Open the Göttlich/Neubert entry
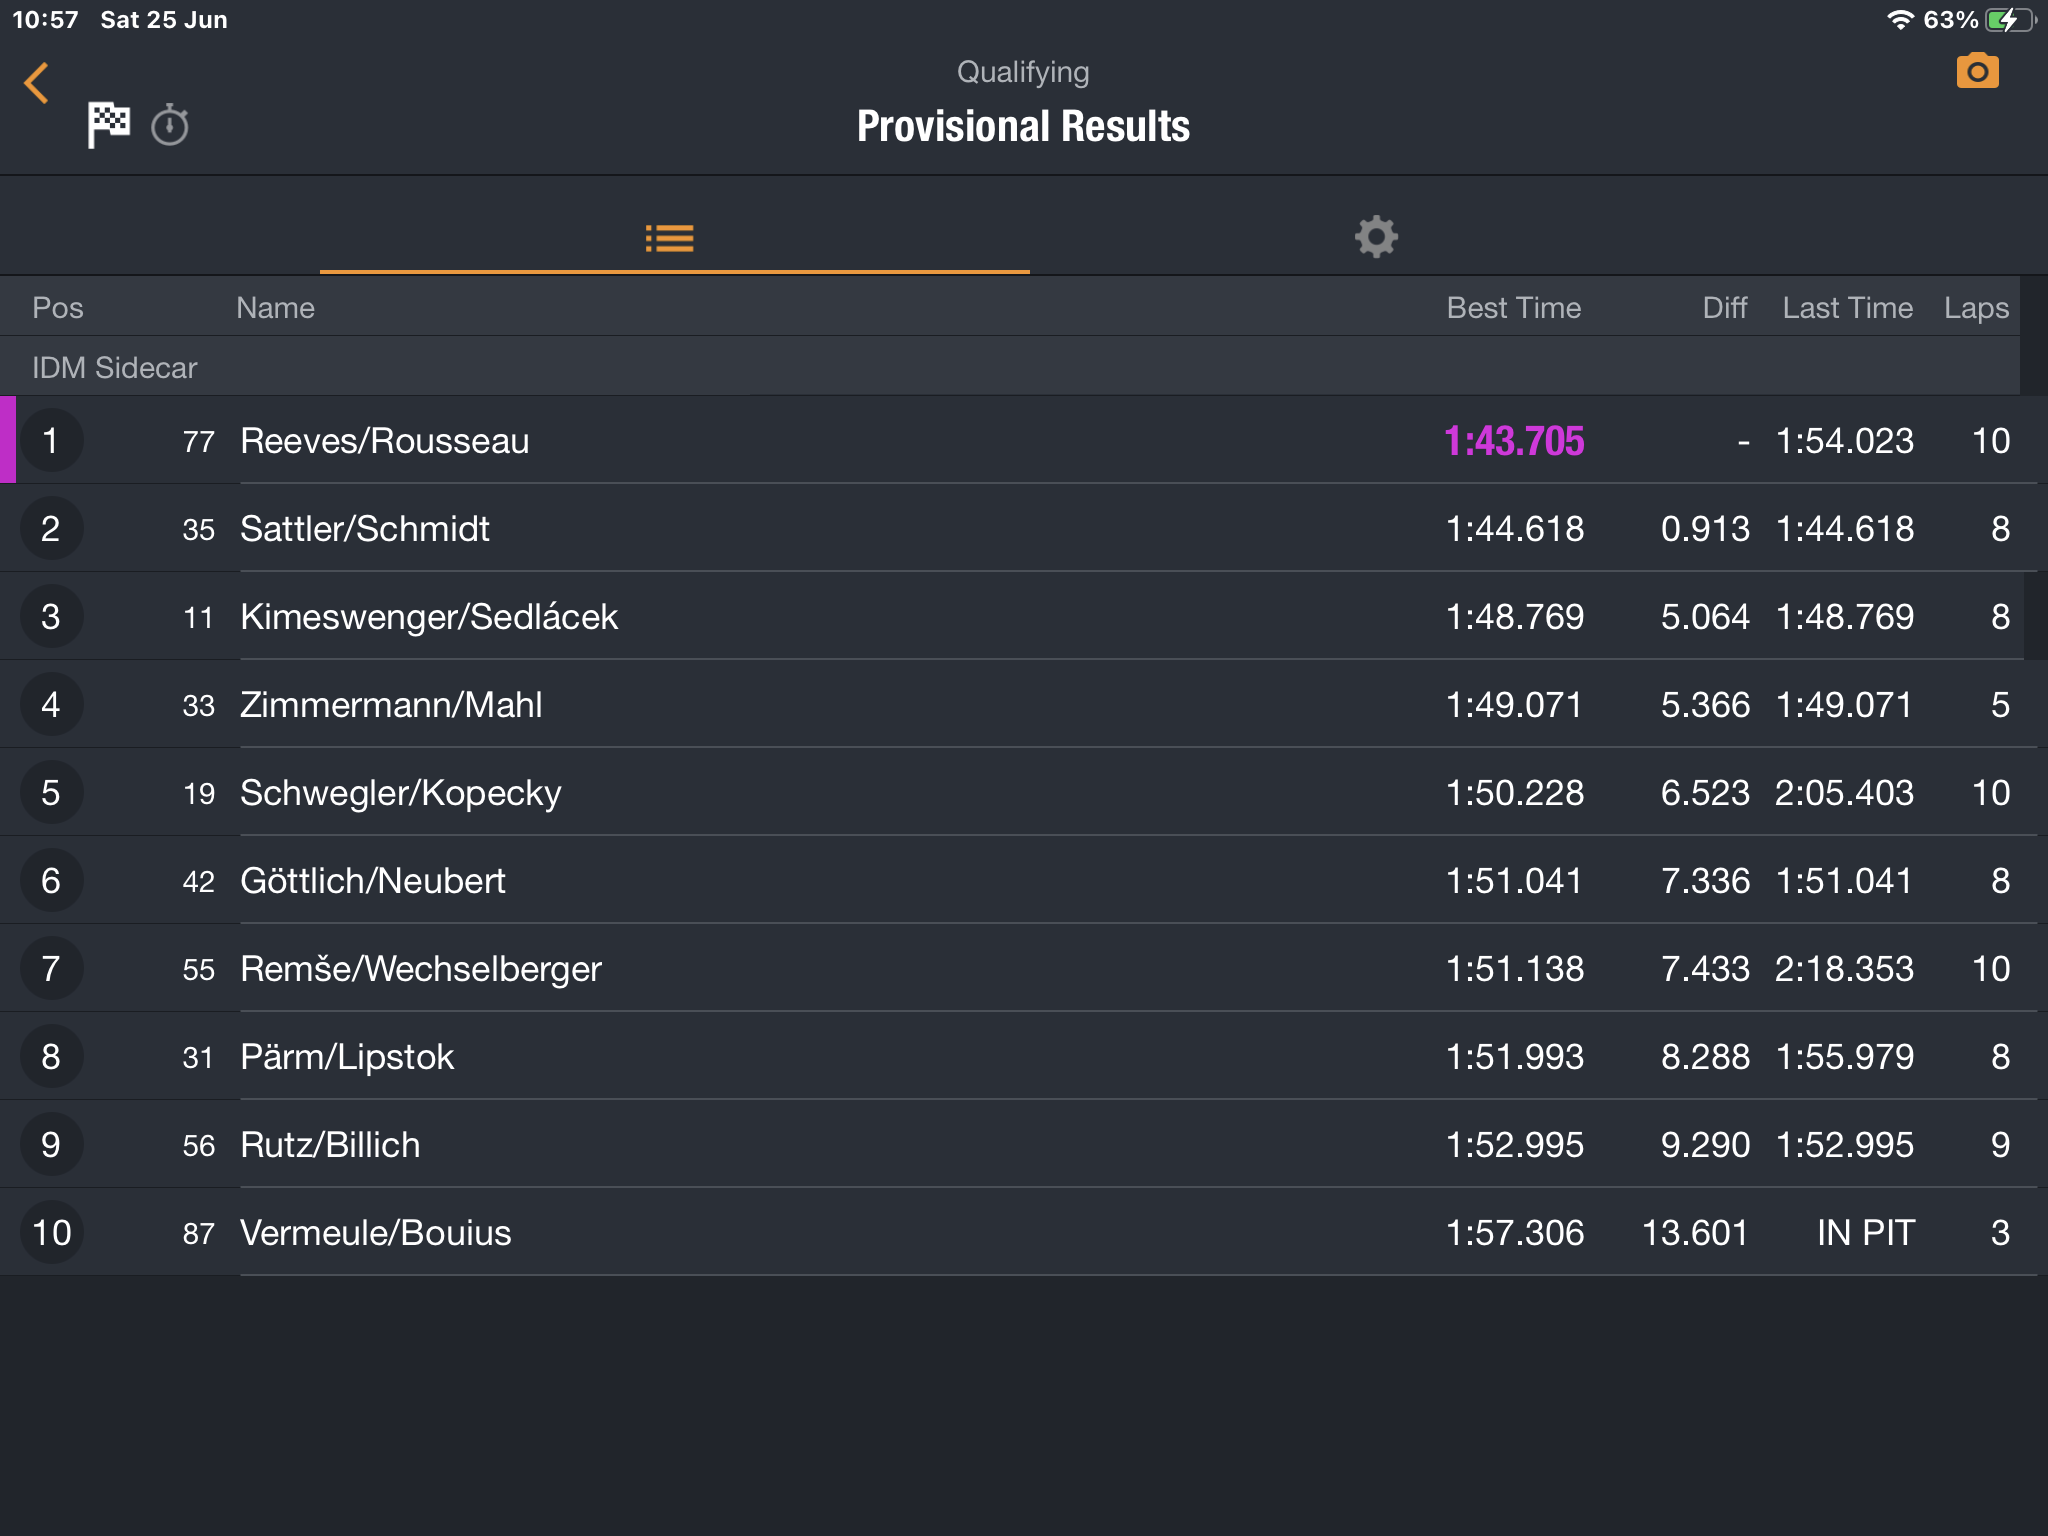Viewport: 2048px width, 1536px height. click(x=1024, y=881)
